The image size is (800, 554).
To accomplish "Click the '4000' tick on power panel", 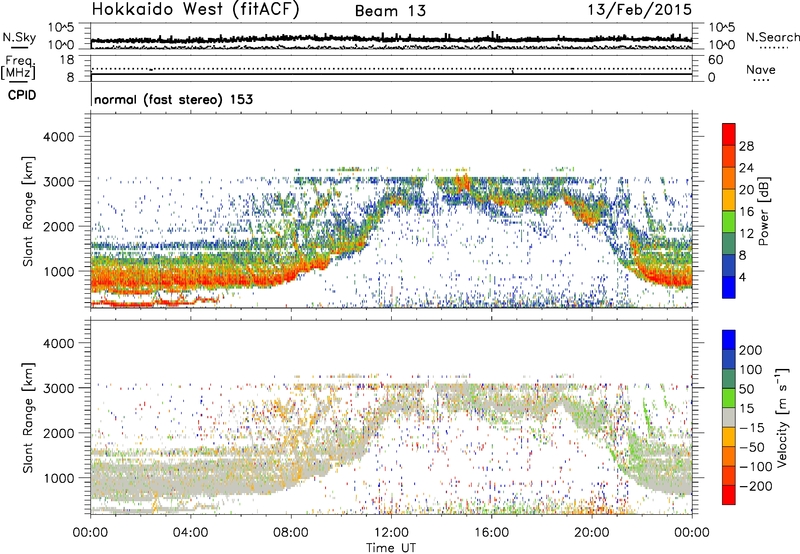I will [x=59, y=137].
